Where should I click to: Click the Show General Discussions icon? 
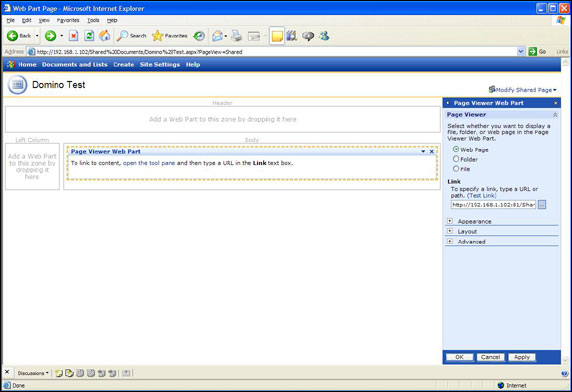126,373
